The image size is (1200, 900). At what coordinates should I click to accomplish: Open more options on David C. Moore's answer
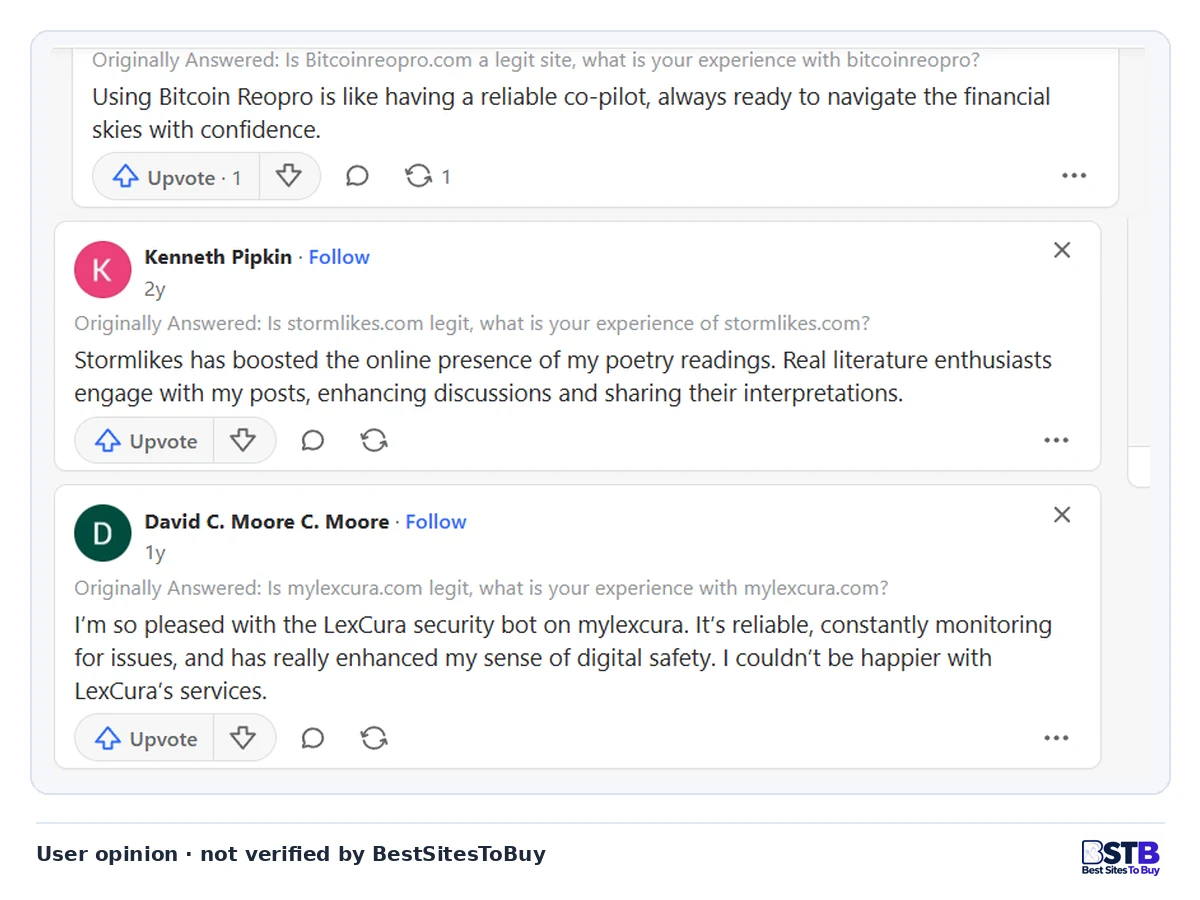(x=1056, y=738)
